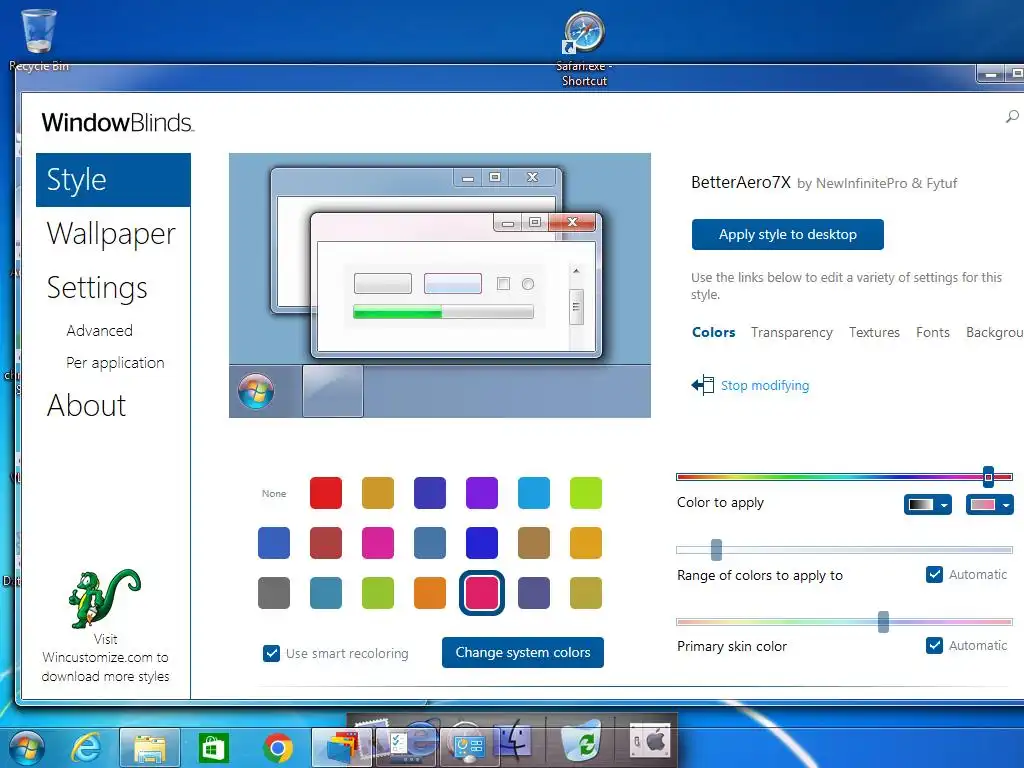This screenshot has width=1024, height=768.
Task: Click the recycle trash icon in the dock
Action: coord(581,741)
